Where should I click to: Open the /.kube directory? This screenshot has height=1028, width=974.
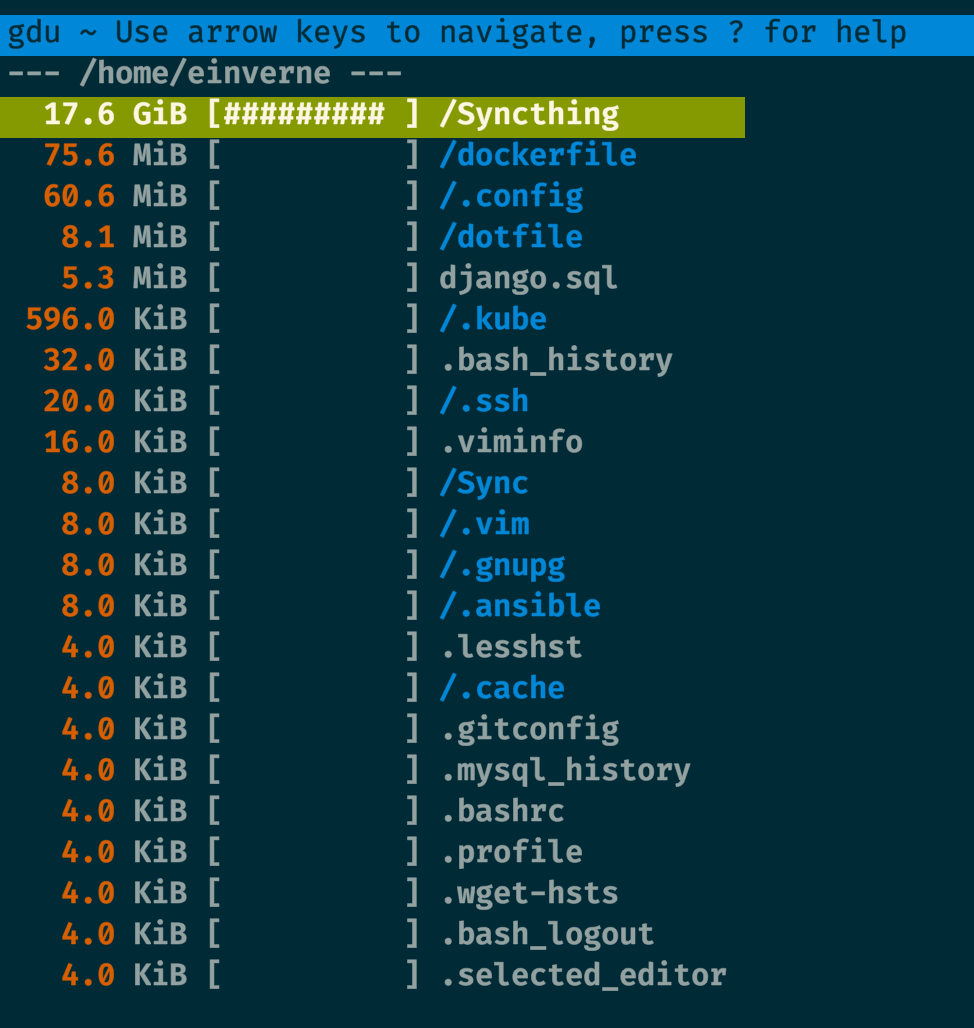pos(493,319)
